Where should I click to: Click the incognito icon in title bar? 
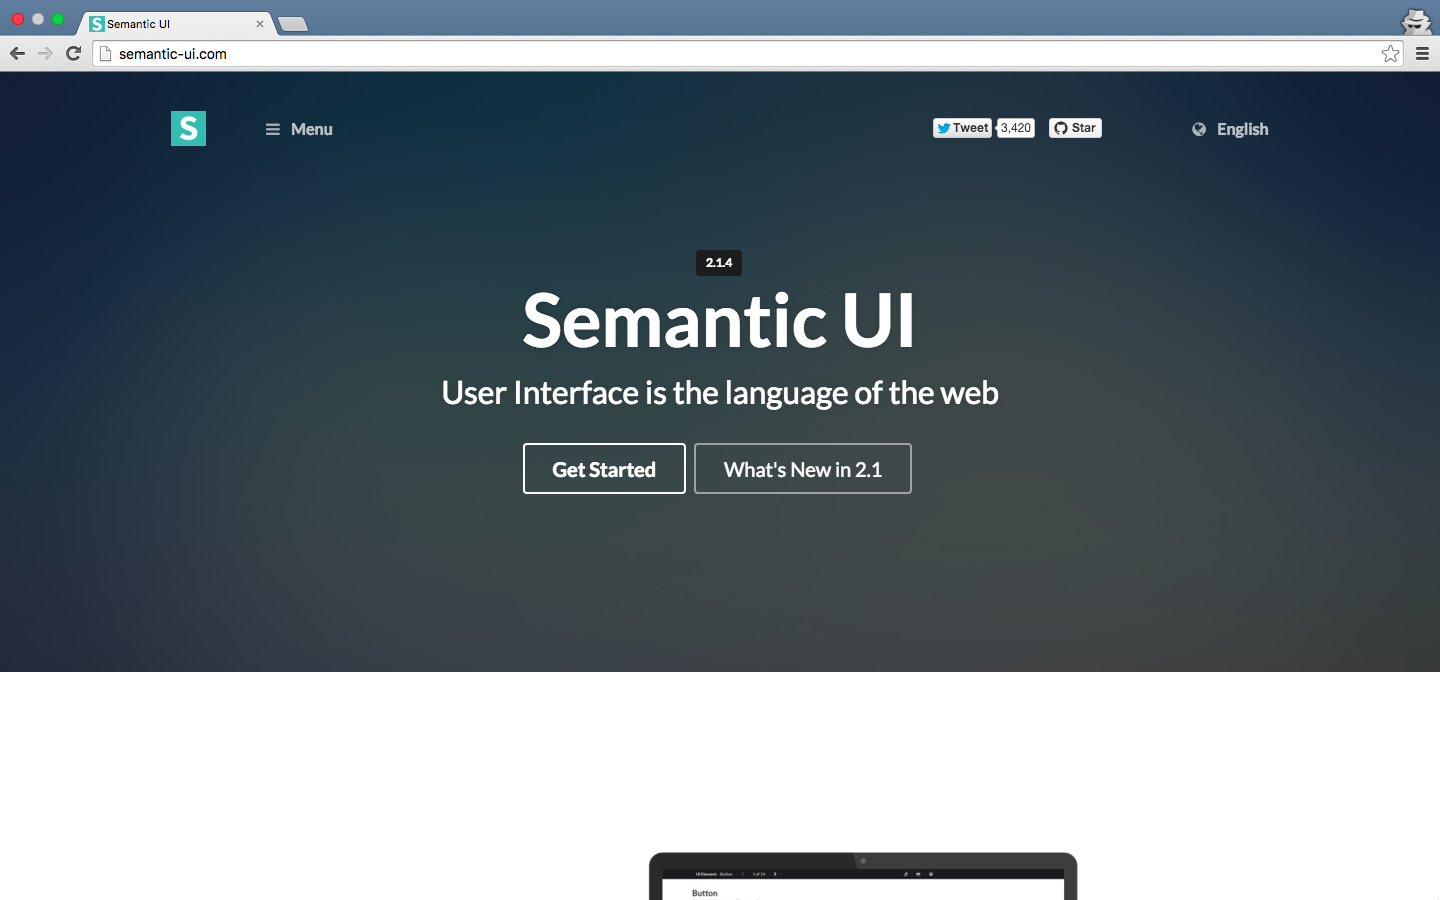1416,20
